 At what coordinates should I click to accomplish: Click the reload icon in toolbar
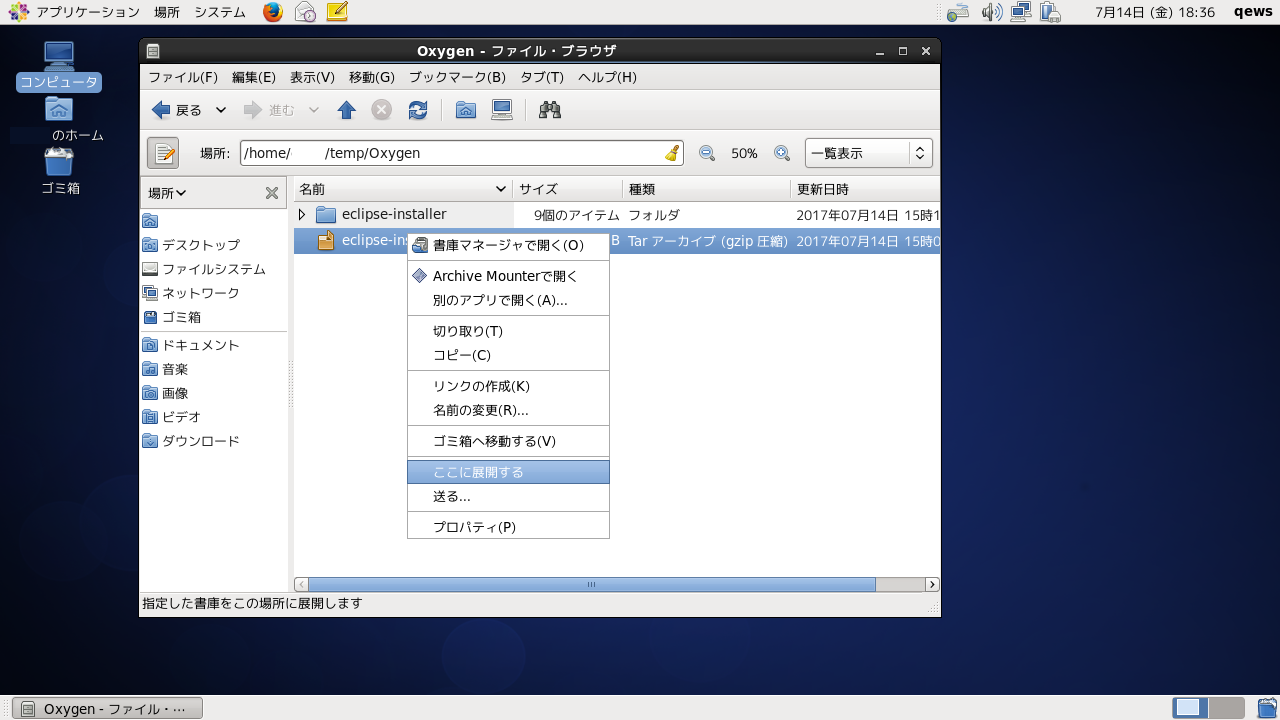[418, 110]
